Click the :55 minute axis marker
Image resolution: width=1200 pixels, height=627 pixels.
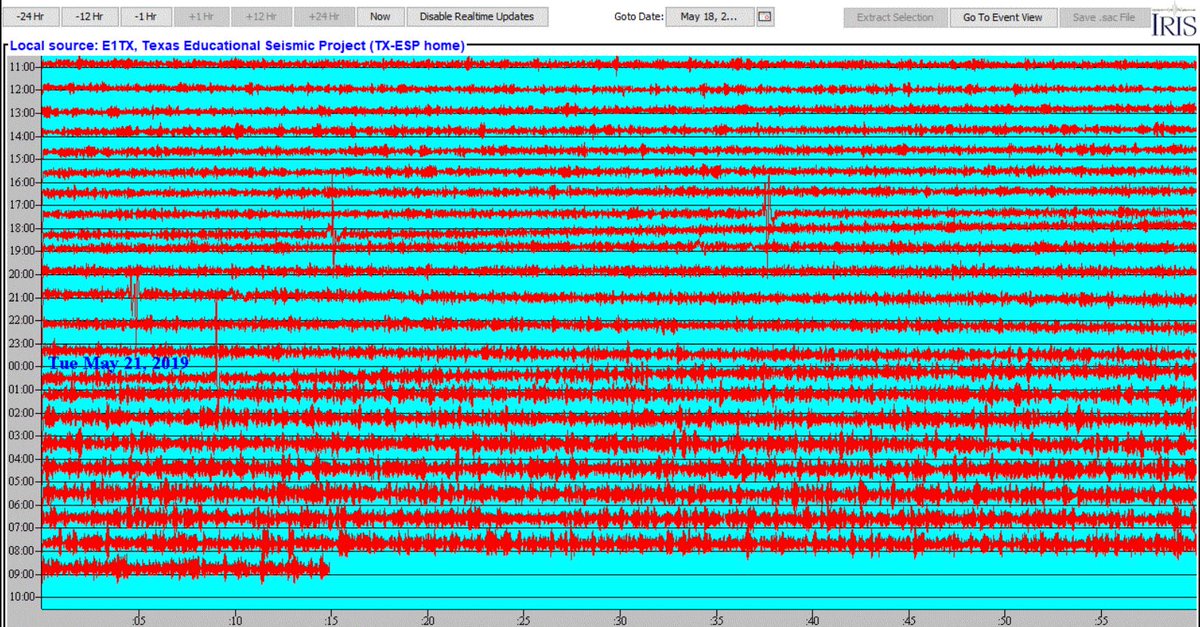point(1102,619)
